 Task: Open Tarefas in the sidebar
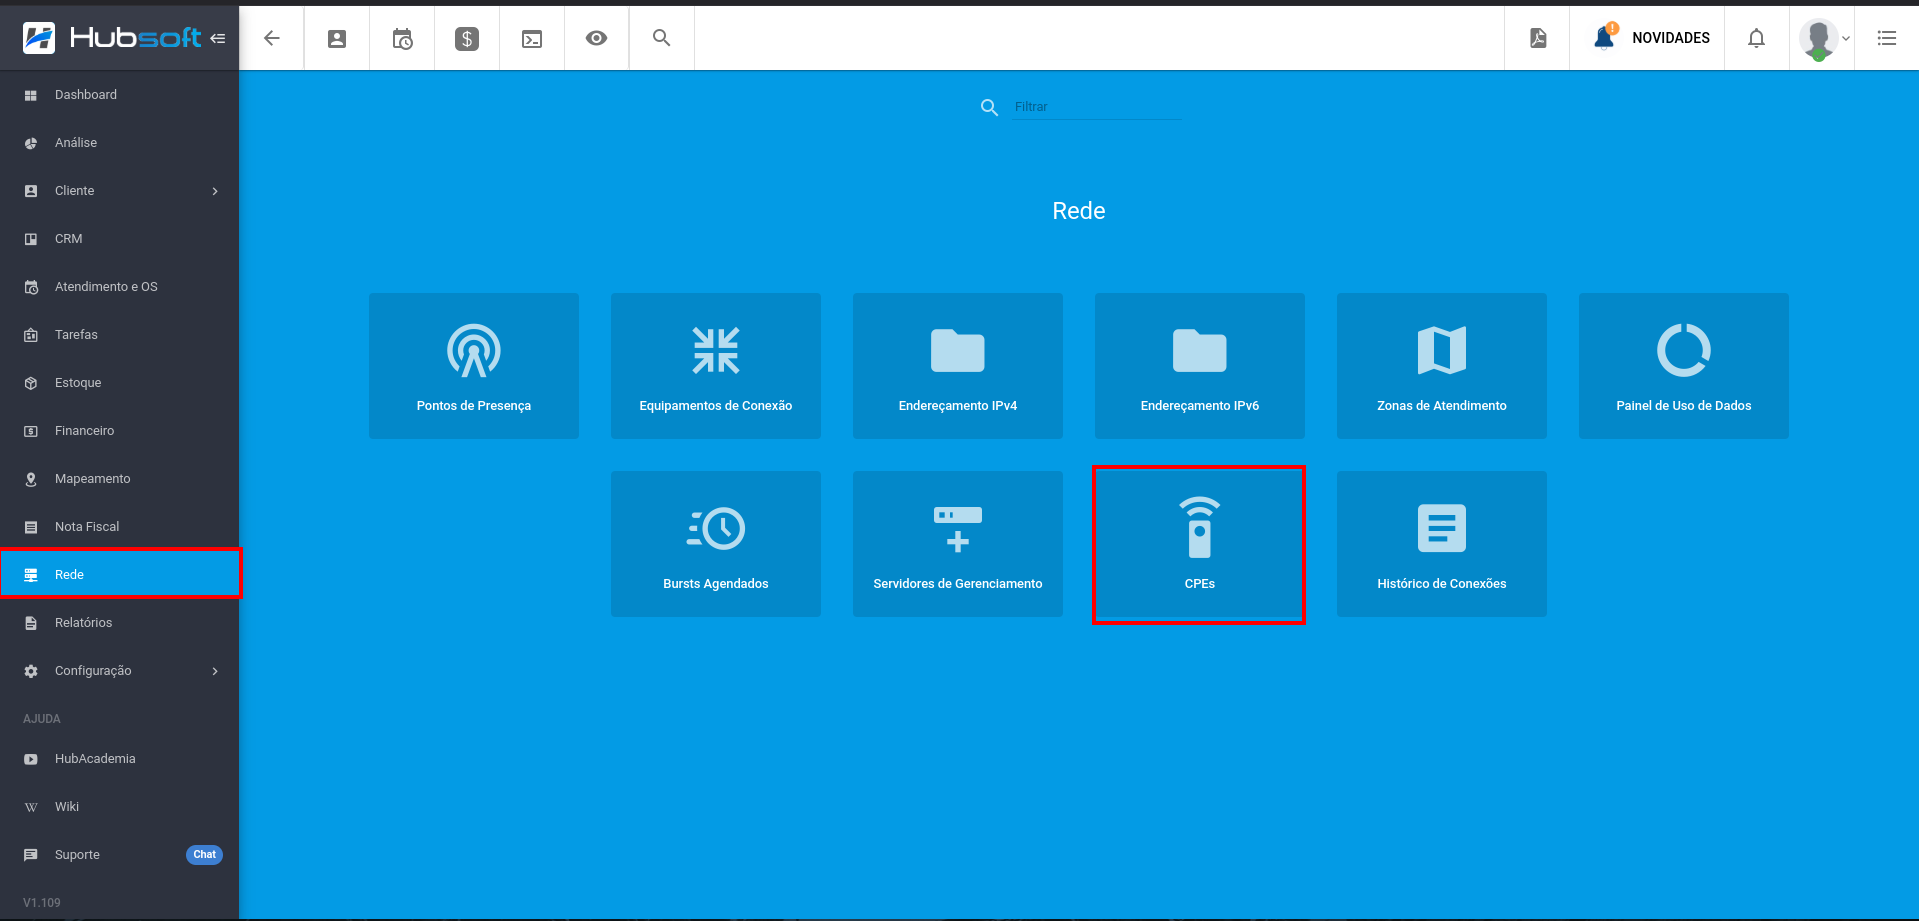120,335
